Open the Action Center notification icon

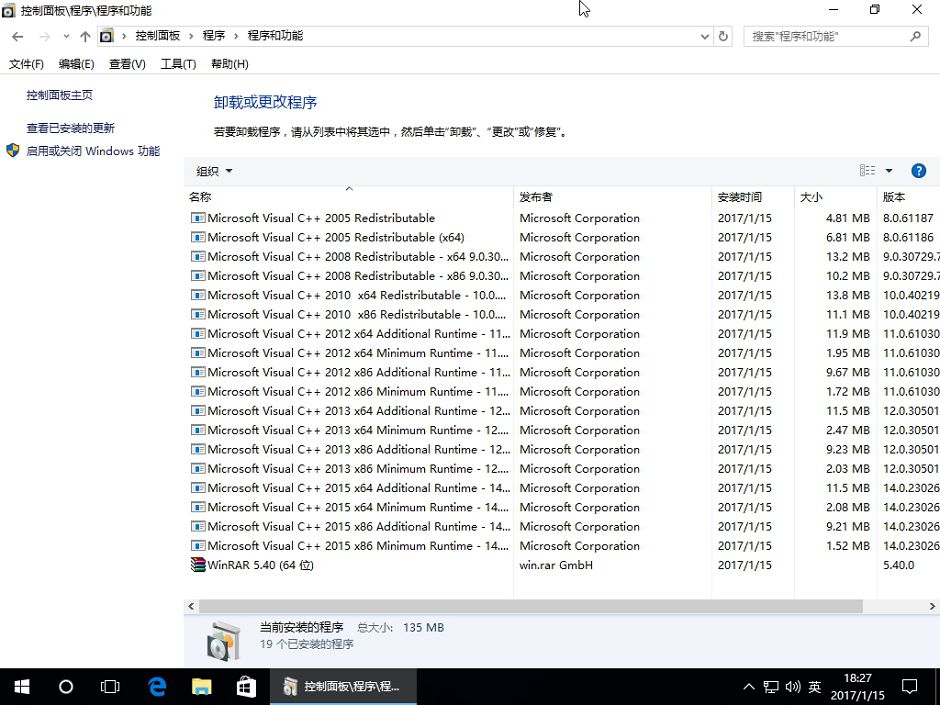pyautogui.click(x=909, y=686)
